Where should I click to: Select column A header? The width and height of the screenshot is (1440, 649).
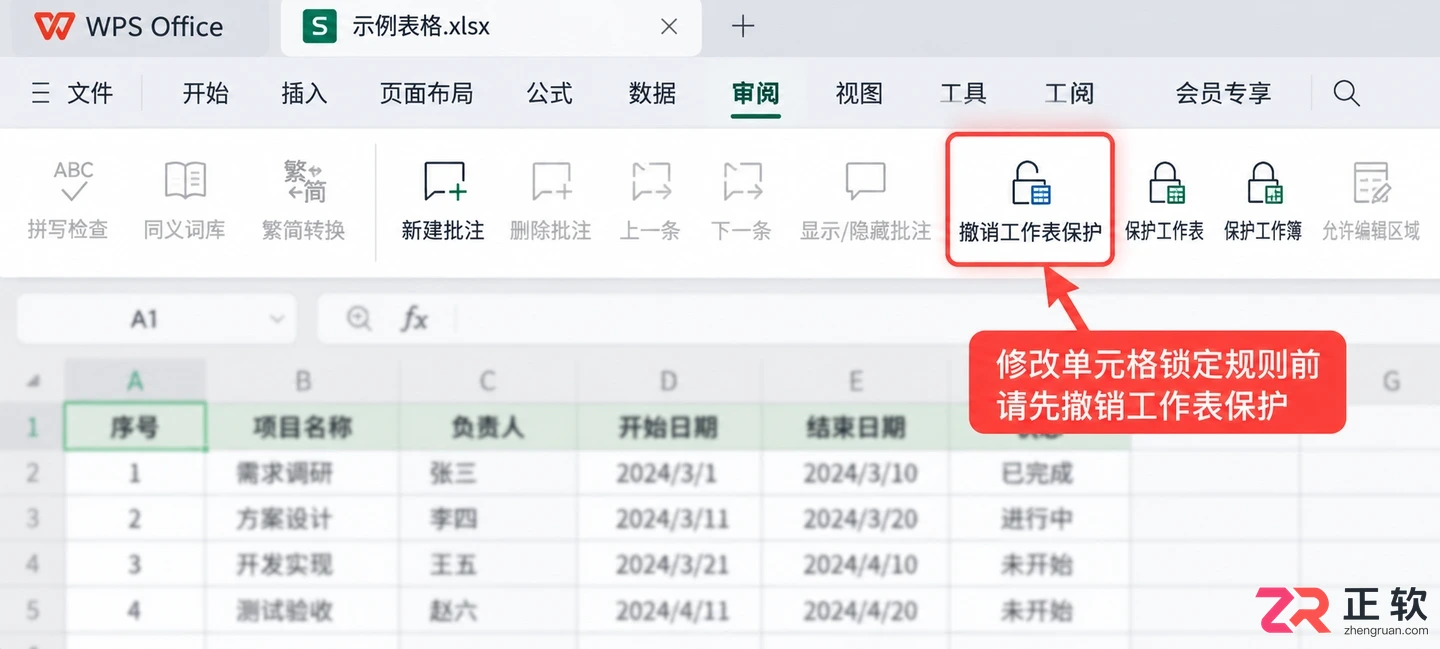(x=135, y=381)
